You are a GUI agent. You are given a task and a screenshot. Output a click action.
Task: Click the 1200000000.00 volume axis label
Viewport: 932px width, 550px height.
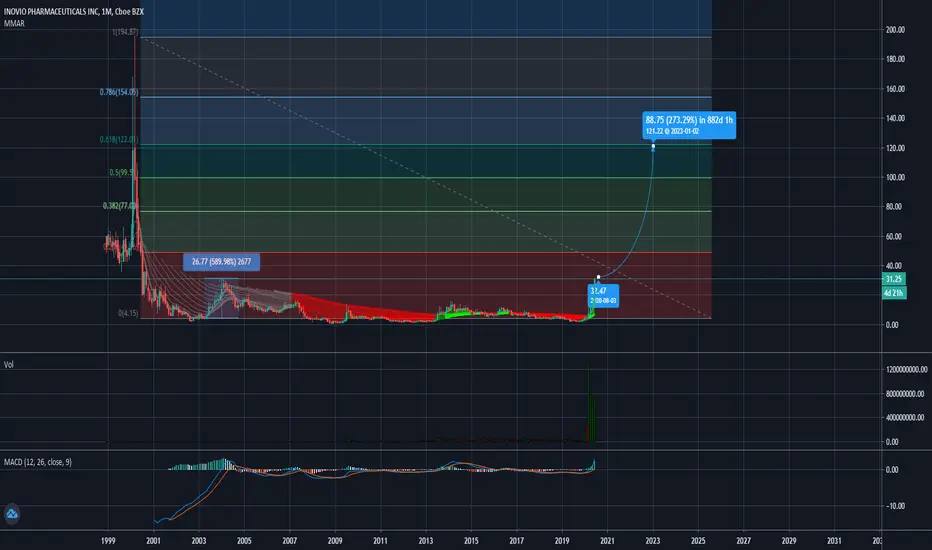coord(906,370)
